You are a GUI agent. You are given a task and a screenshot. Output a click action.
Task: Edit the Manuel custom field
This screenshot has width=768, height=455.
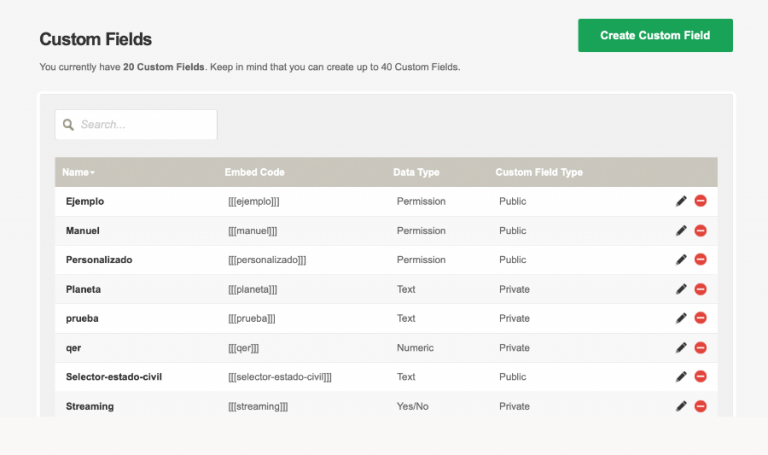[681, 230]
